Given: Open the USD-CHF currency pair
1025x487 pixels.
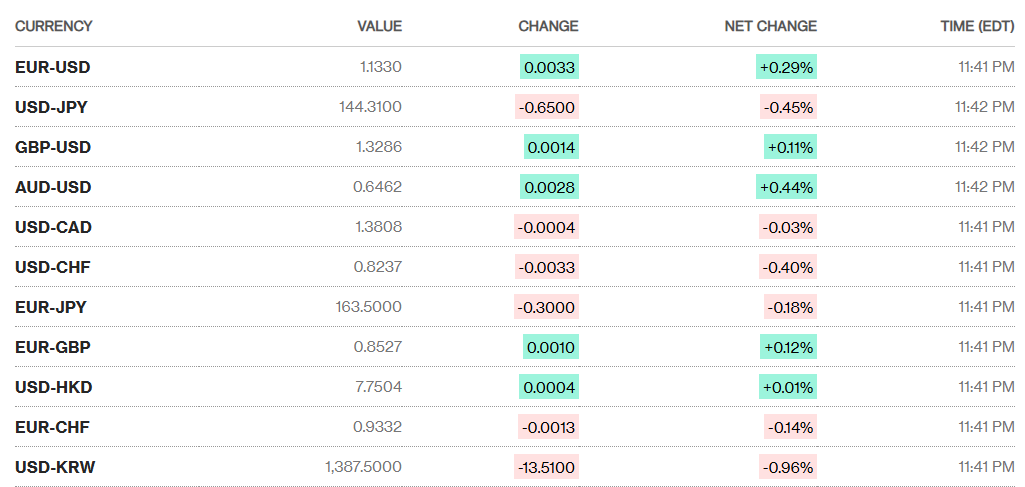Looking at the screenshot, I should click(52, 267).
